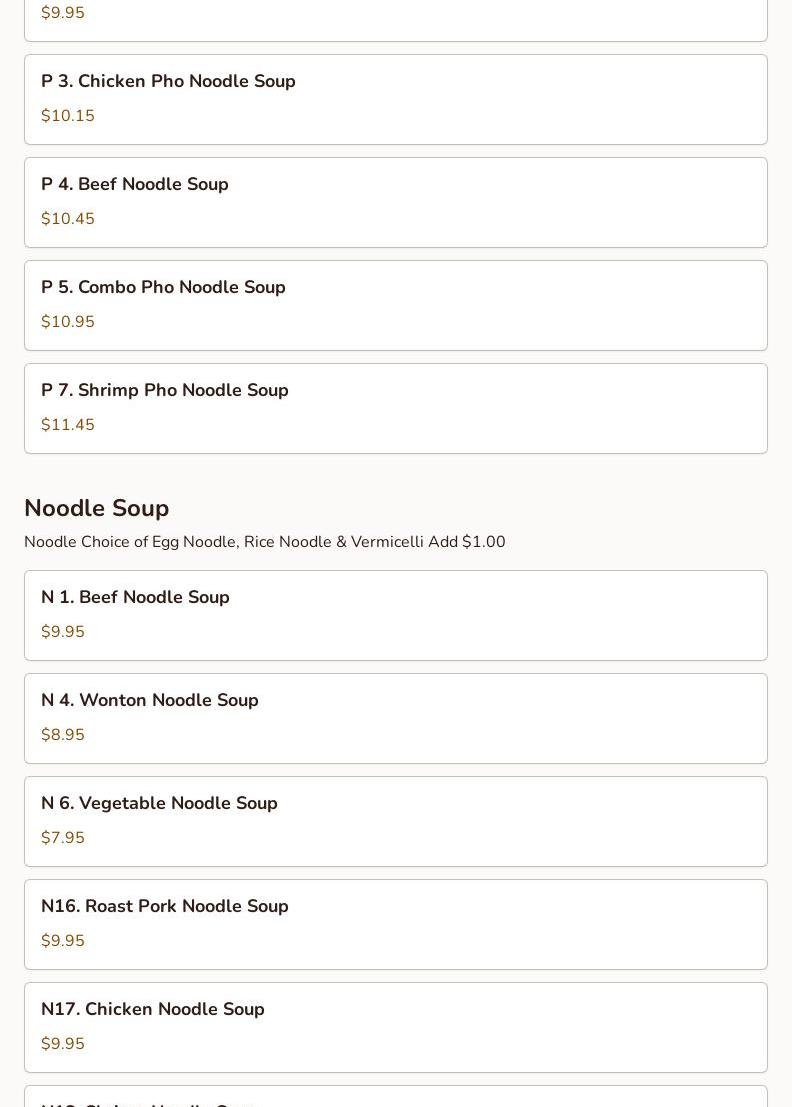Click the Noodle Soup section heading

(x=97, y=508)
